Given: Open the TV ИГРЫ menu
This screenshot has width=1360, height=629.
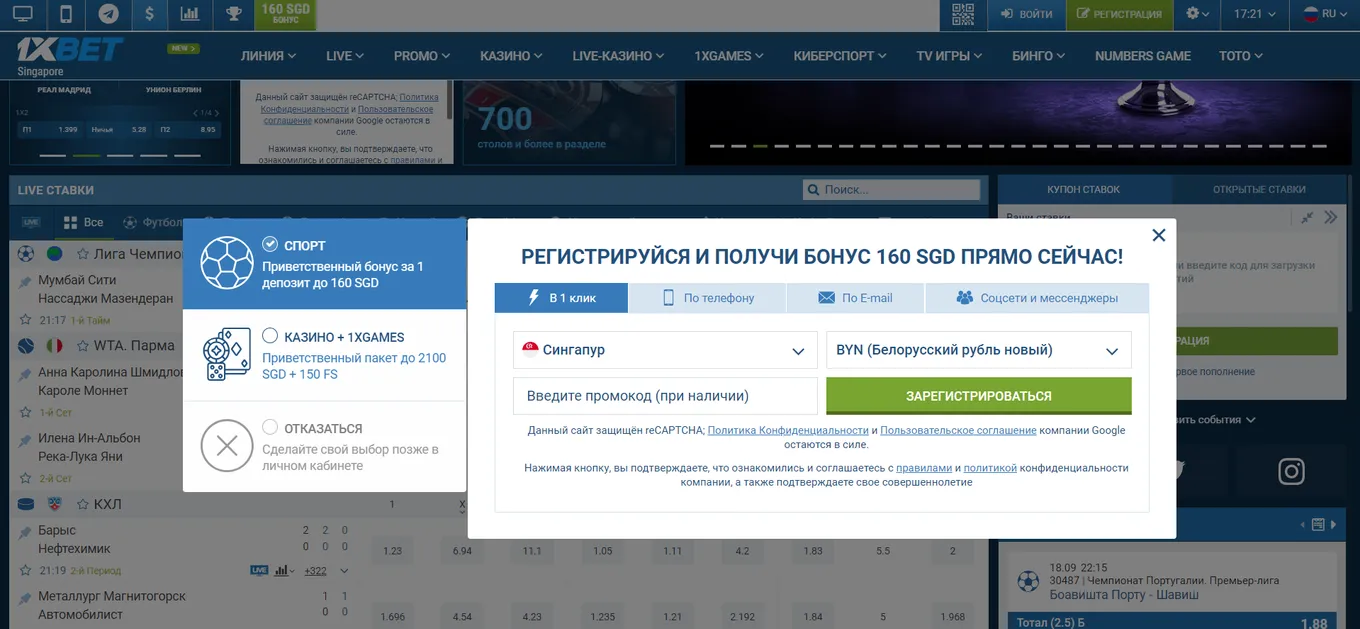Looking at the screenshot, I should (x=949, y=56).
